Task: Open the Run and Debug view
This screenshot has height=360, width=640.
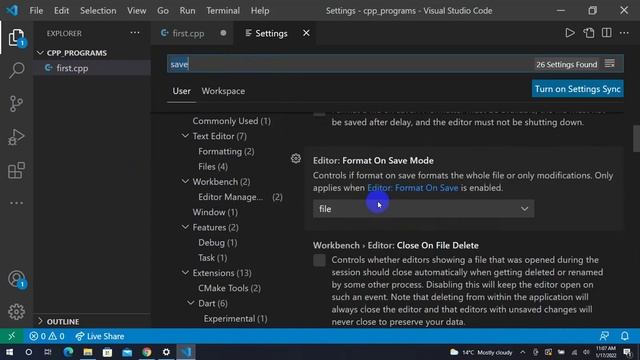Action: [16, 137]
